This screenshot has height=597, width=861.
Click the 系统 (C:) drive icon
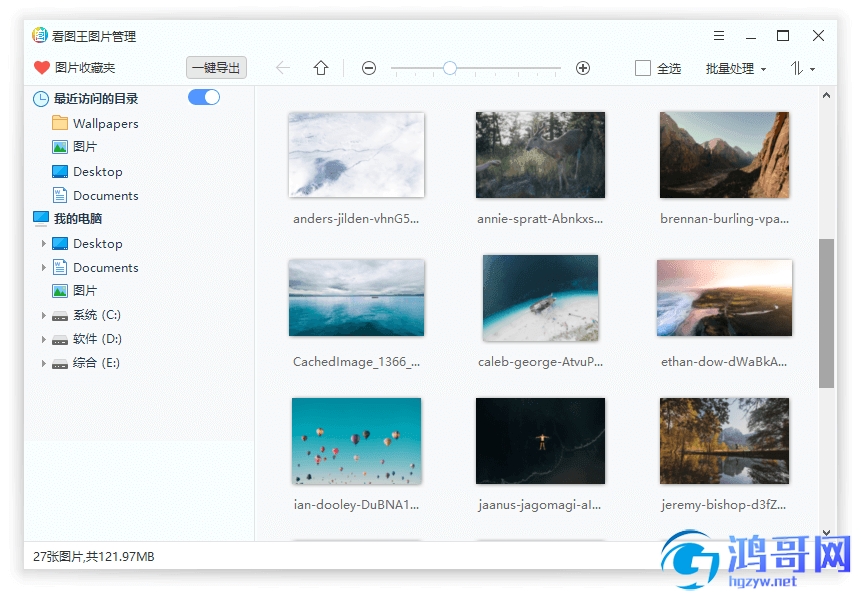pyautogui.click(x=60, y=315)
